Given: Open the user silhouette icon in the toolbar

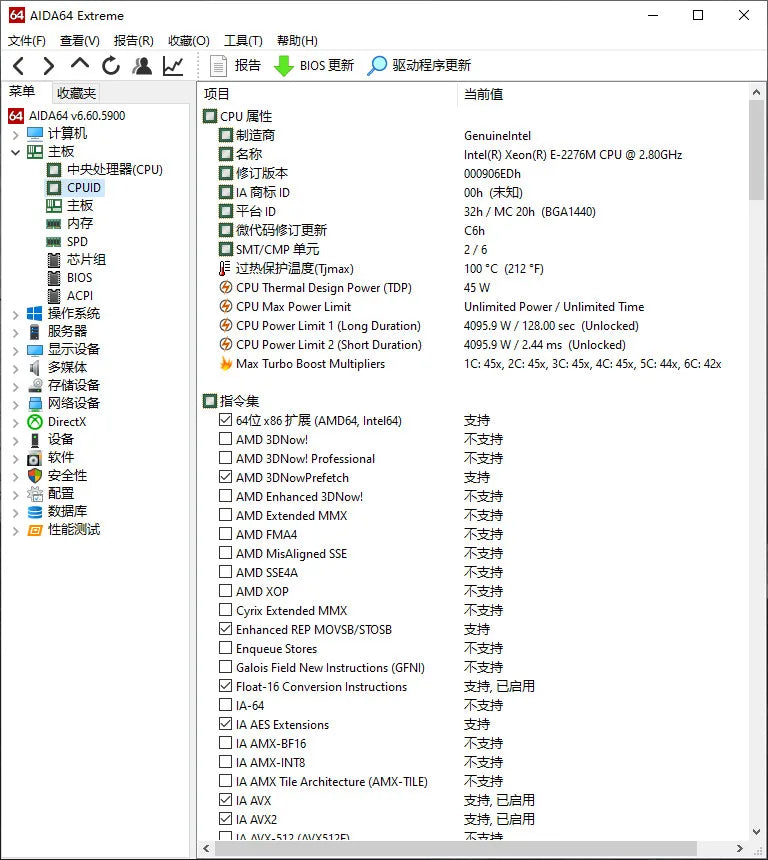Looking at the screenshot, I should click(142, 66).
